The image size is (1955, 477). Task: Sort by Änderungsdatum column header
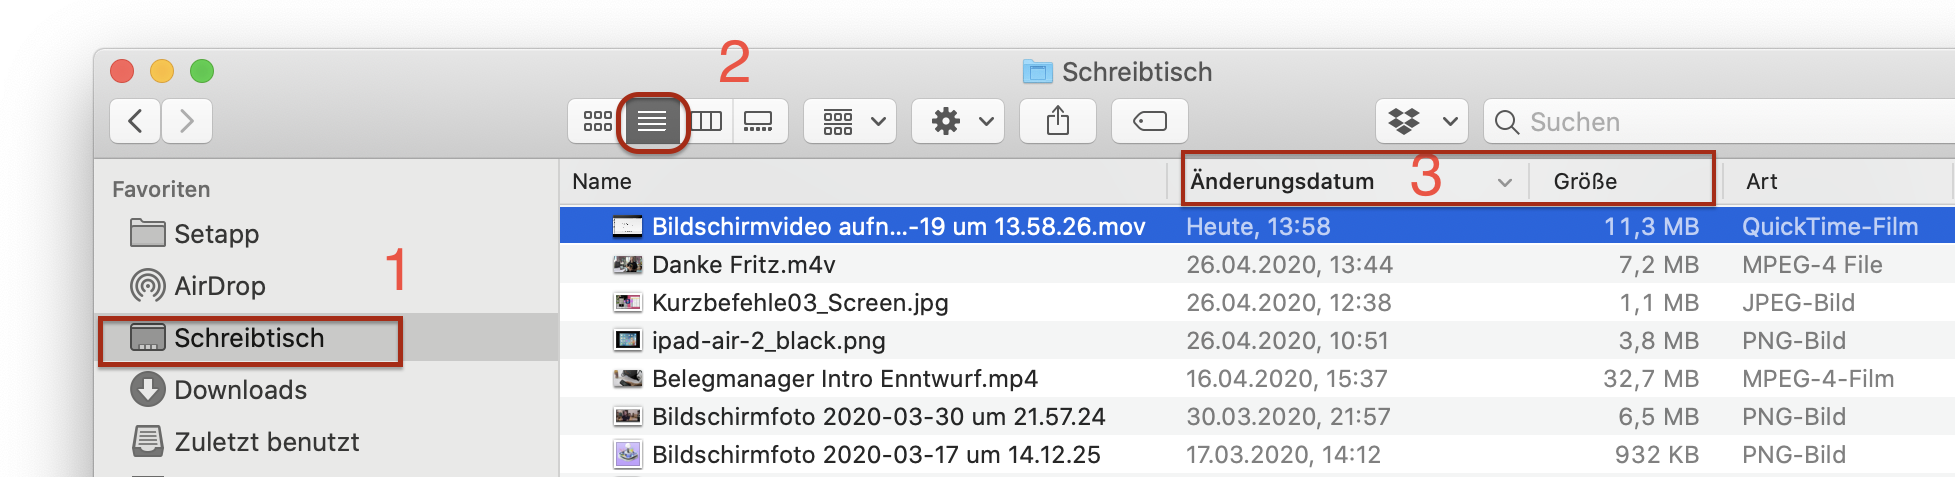coord(1282,181)
